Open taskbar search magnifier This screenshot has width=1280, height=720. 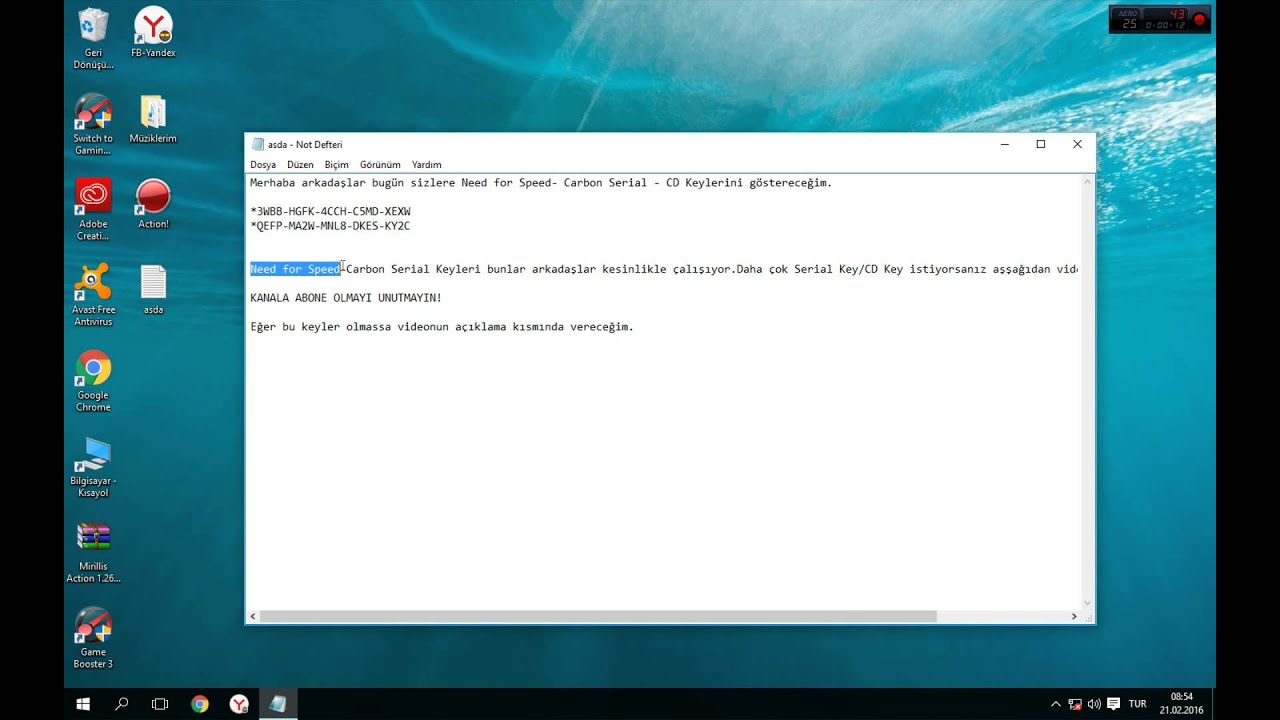coord(122,704)
